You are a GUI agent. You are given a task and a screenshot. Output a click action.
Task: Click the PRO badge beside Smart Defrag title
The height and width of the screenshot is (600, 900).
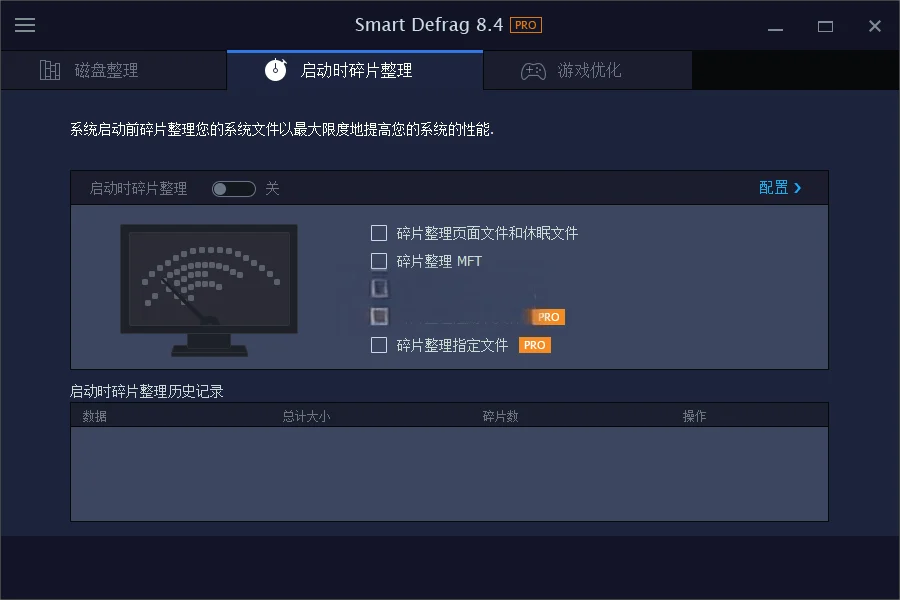pyautogui.click(x=524, y=25)
